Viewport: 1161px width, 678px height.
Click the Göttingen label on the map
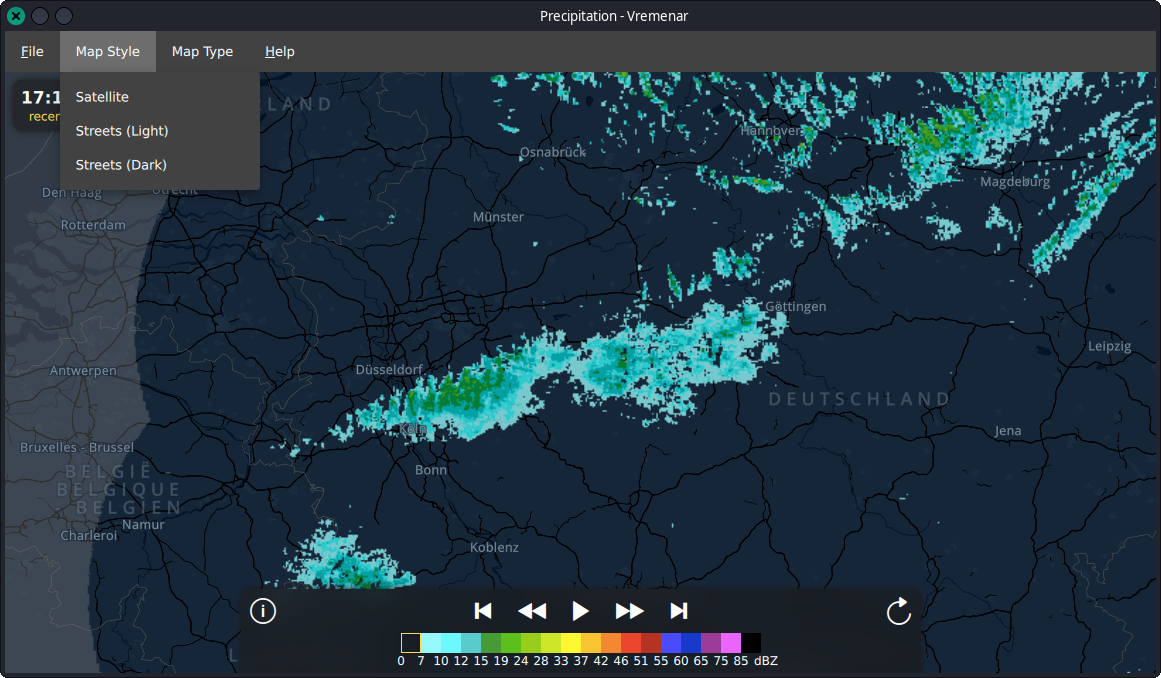tap(795, 306)
